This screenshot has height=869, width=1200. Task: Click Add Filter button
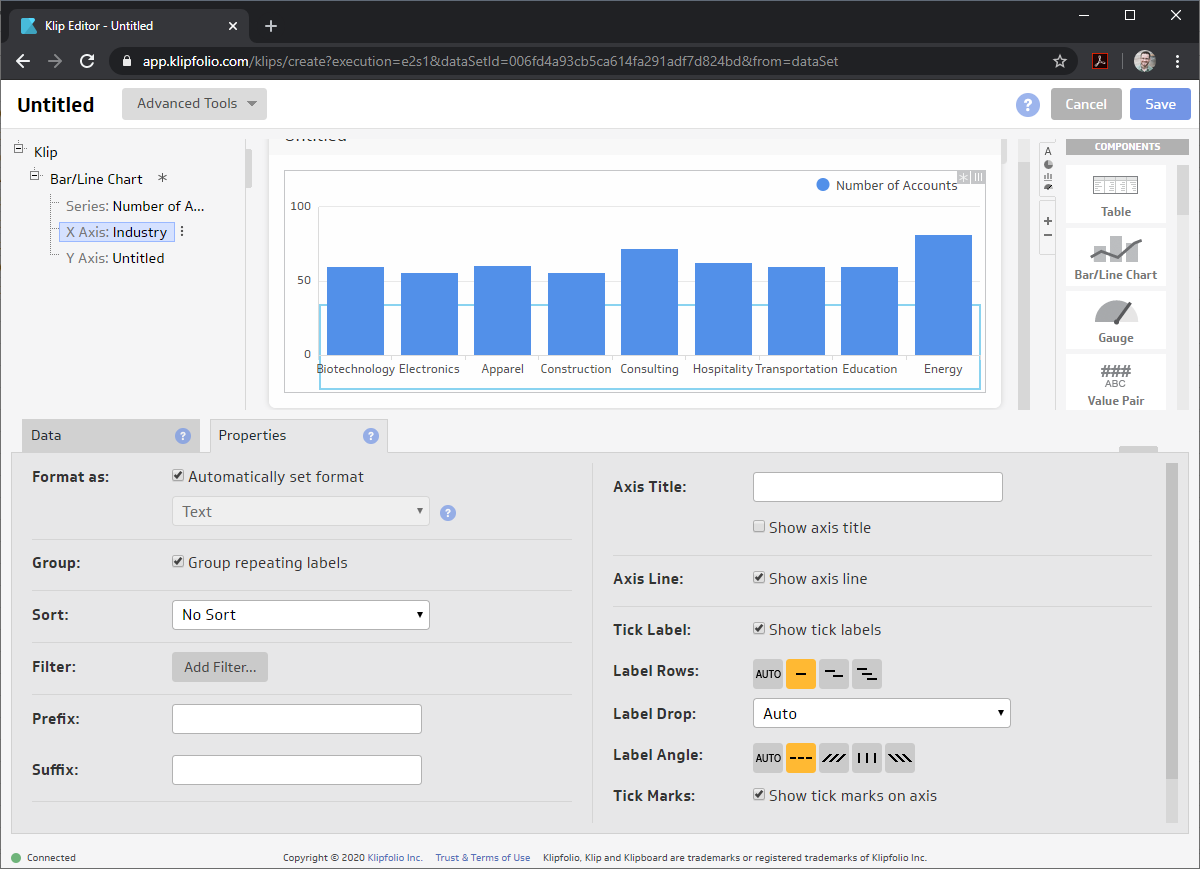(x=220, y=667)
